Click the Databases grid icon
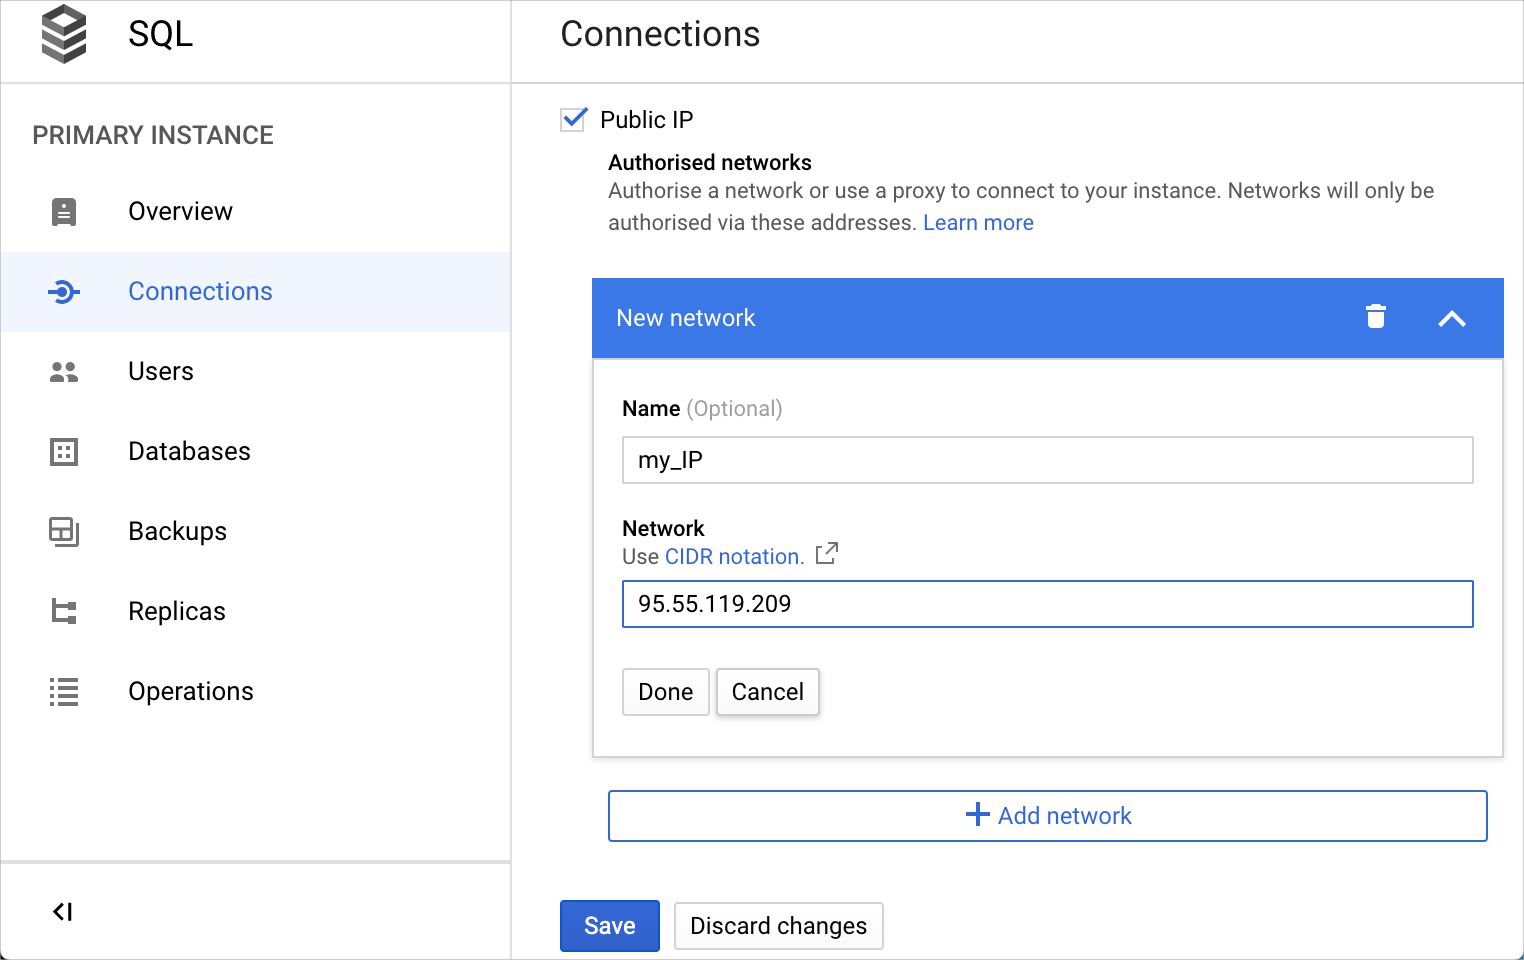The image size is (1524, 960). 63,451
